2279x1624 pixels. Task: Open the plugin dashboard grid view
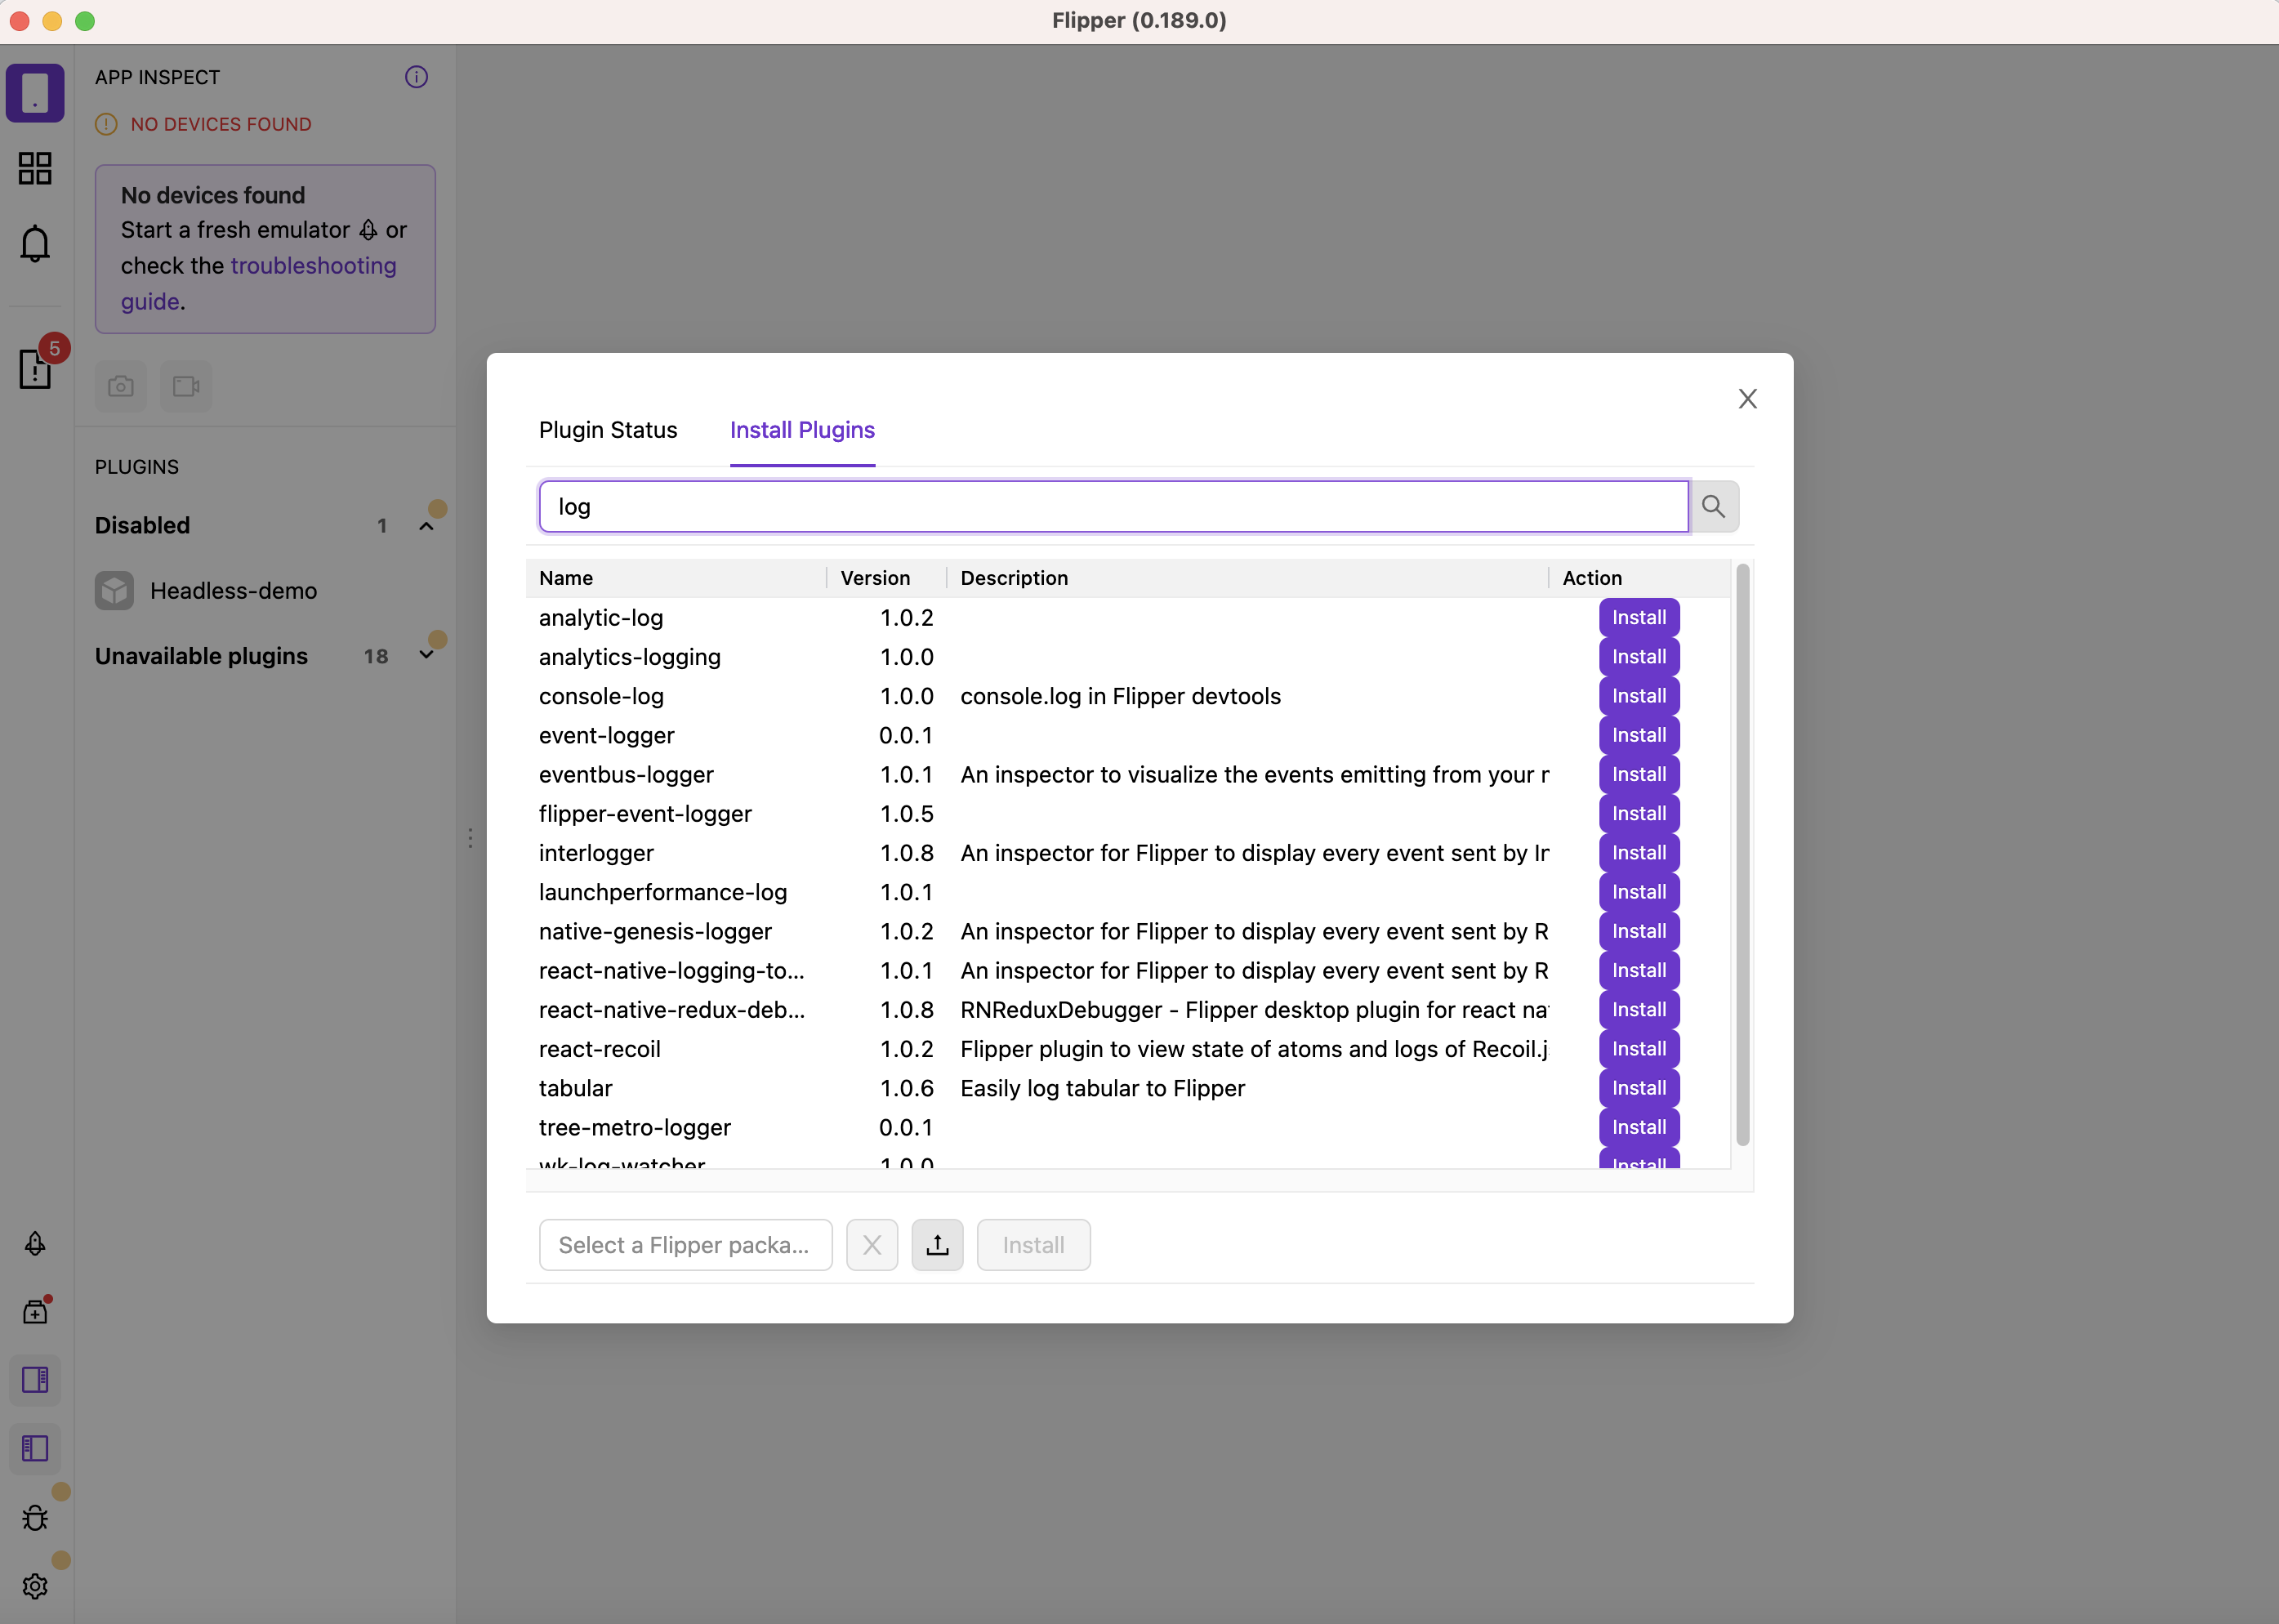pyautogui.click(x=36, y=168)
